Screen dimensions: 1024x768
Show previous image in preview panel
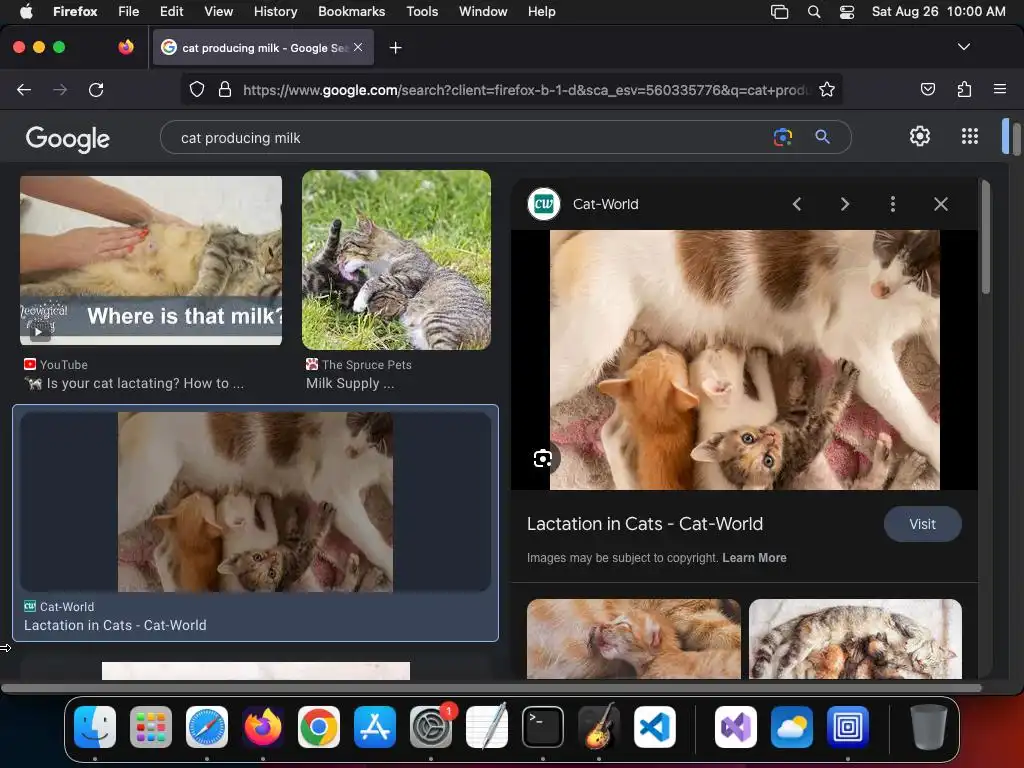[797, 204]
